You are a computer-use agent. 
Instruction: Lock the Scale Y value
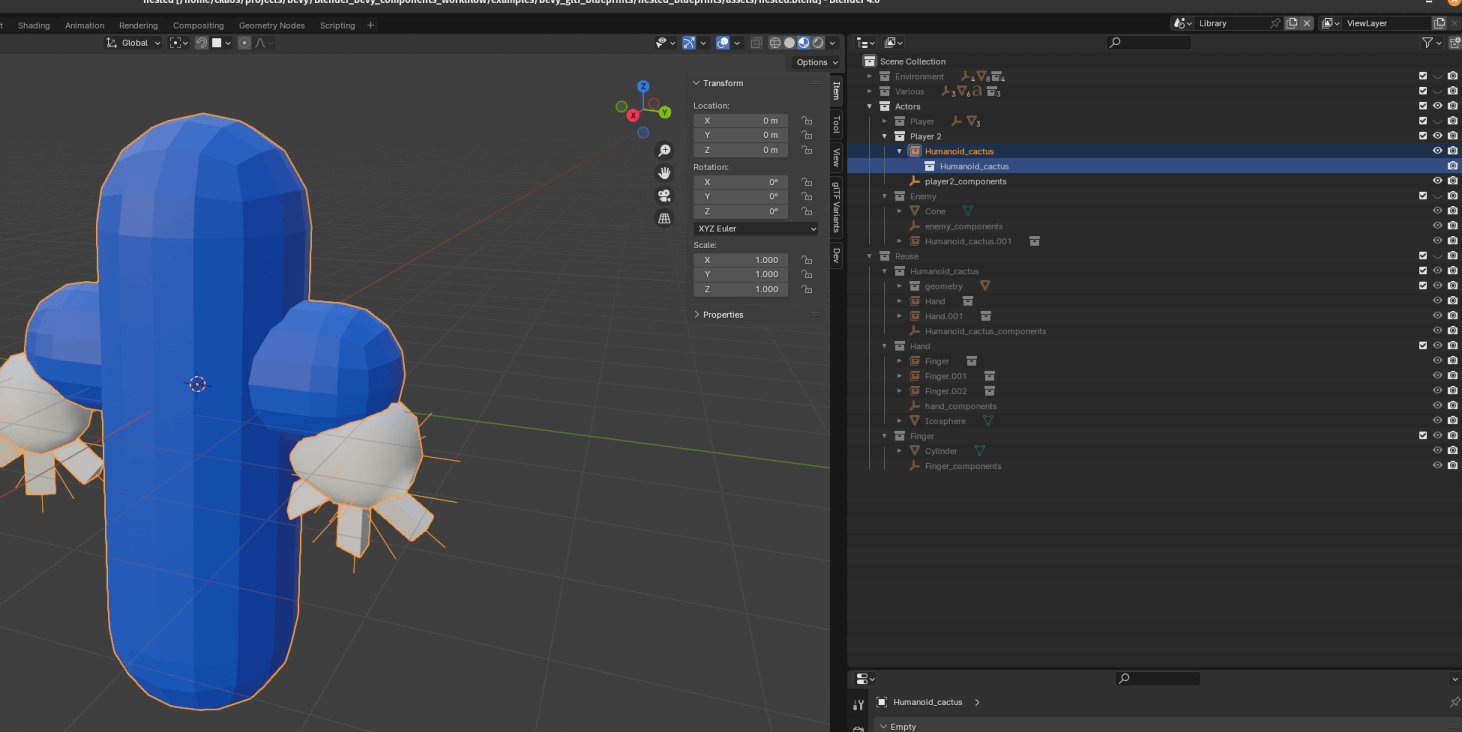click(806, 274)
